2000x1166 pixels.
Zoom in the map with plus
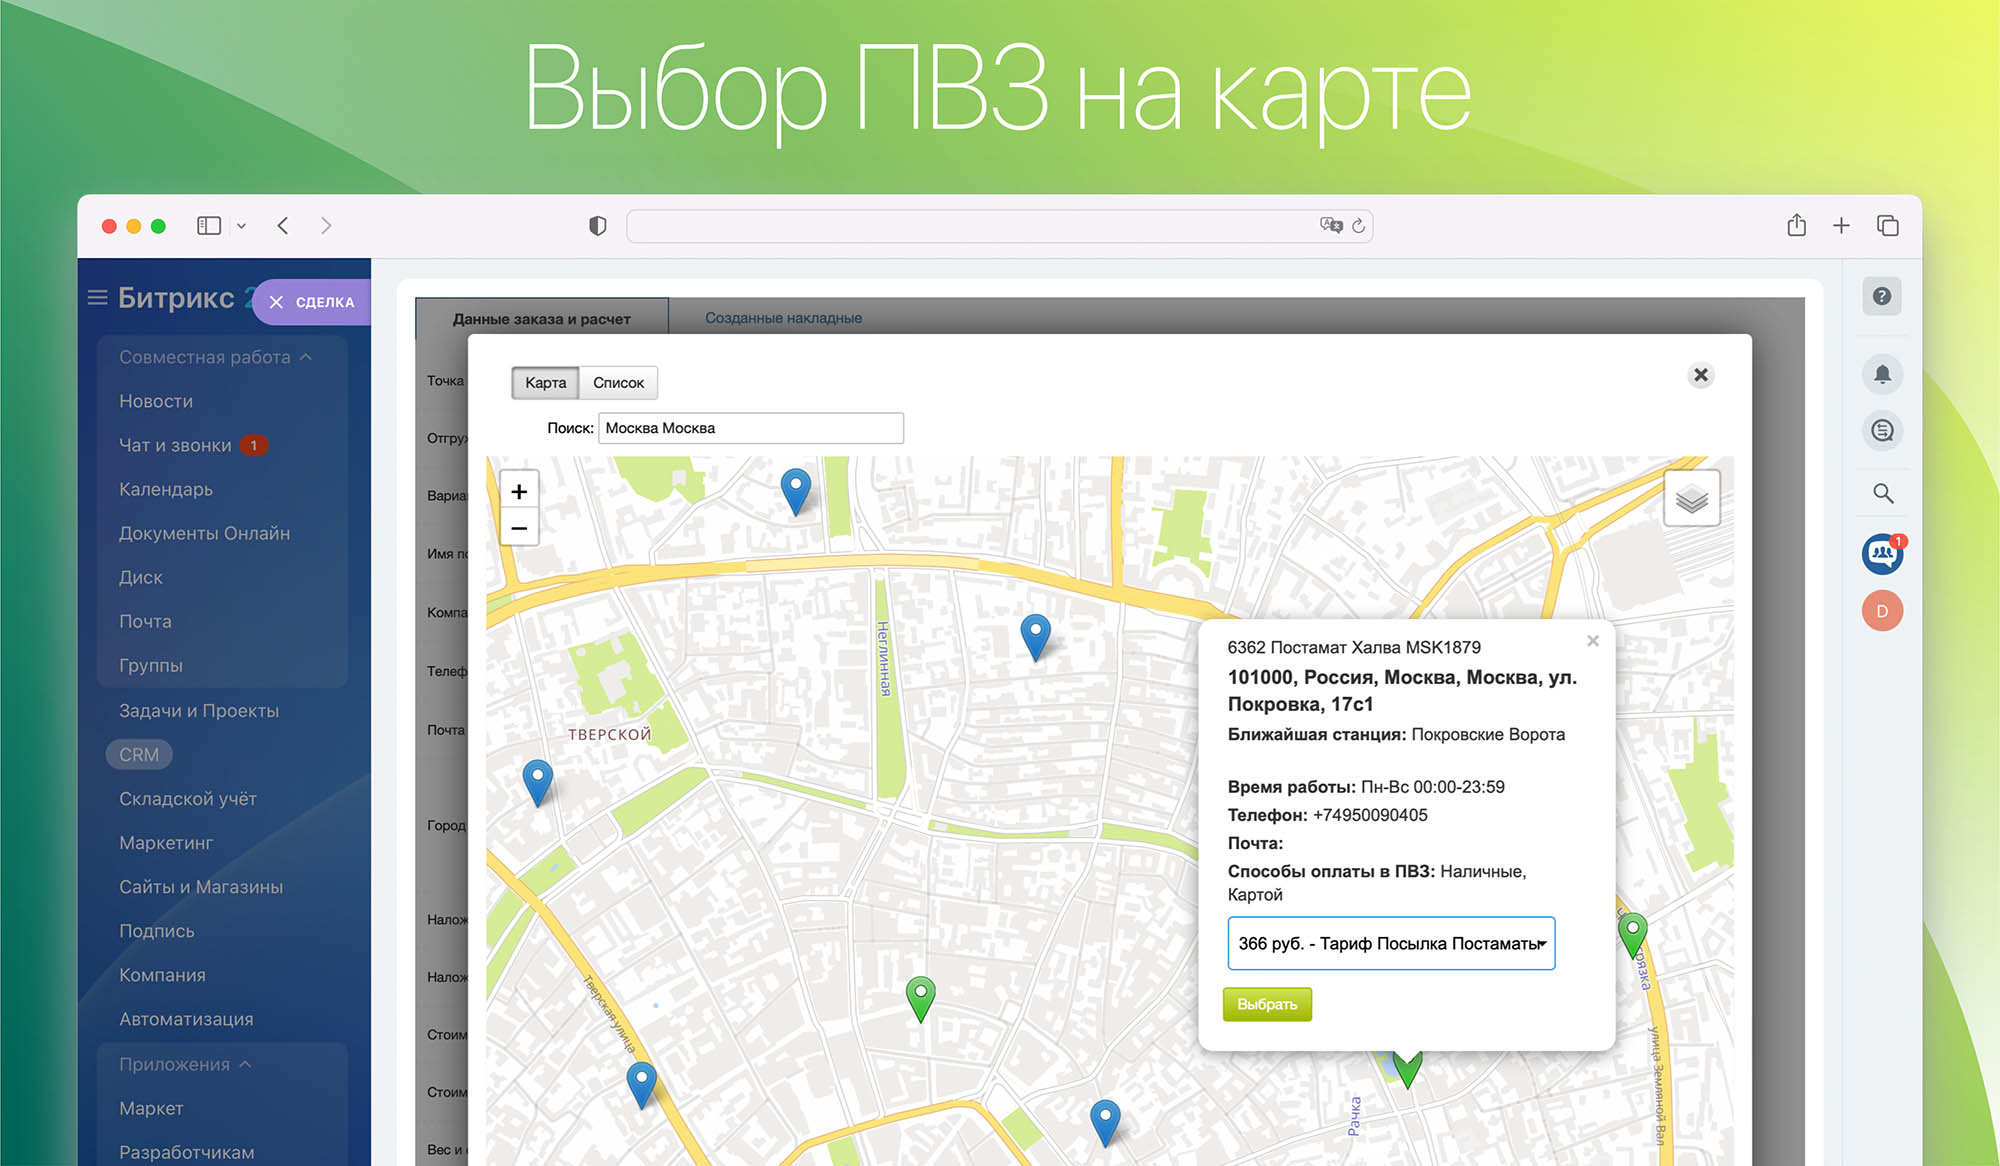(519, 491)
